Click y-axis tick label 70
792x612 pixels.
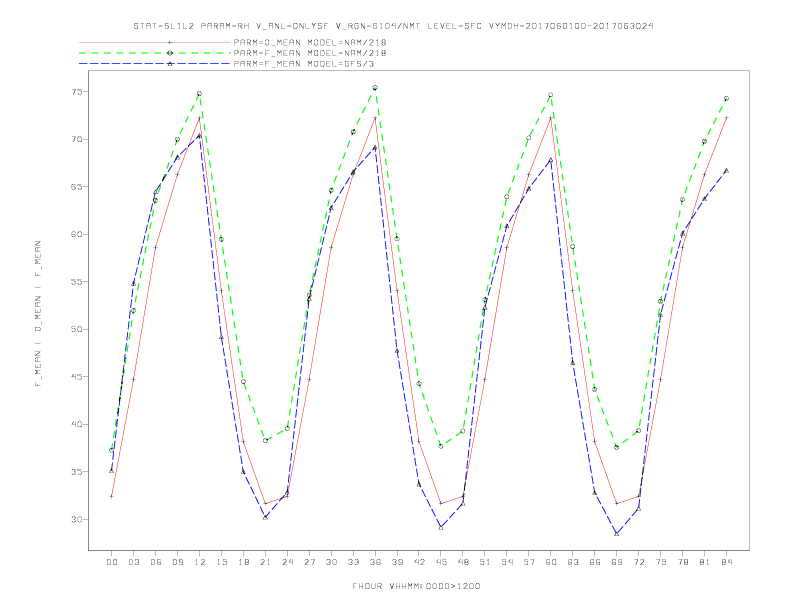coord(77,139)
